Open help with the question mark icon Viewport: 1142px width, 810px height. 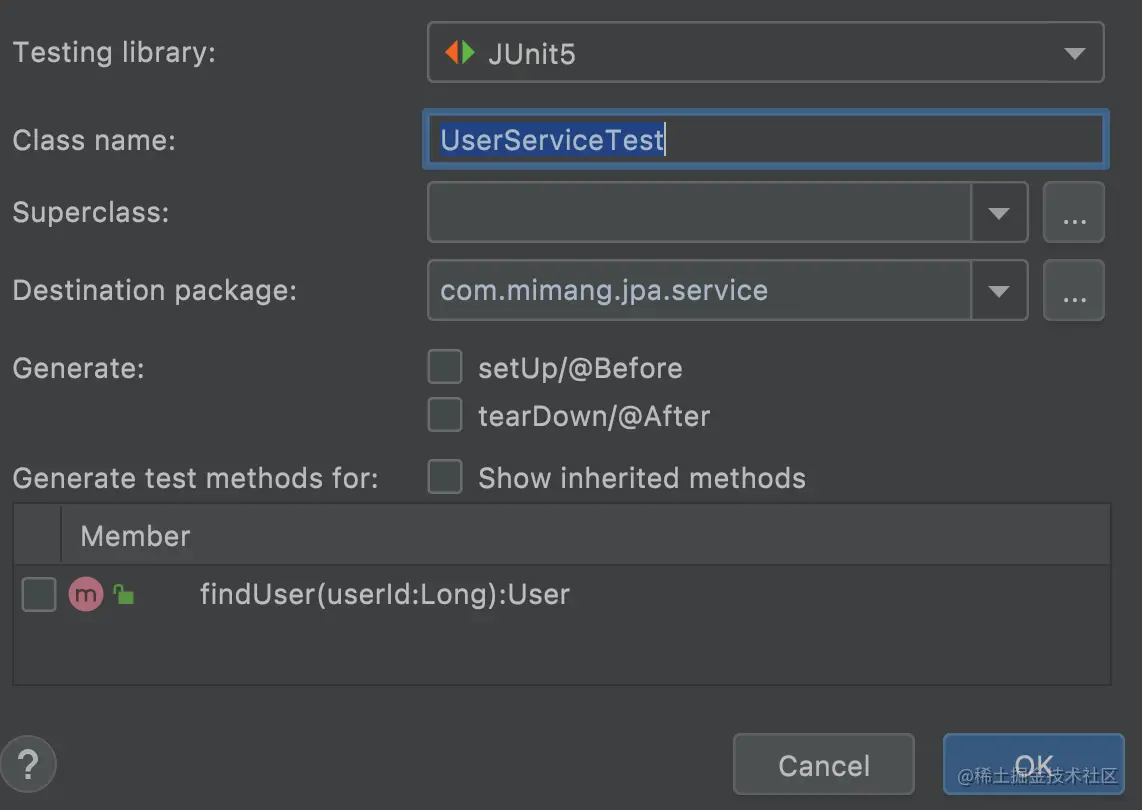(28, 765)
